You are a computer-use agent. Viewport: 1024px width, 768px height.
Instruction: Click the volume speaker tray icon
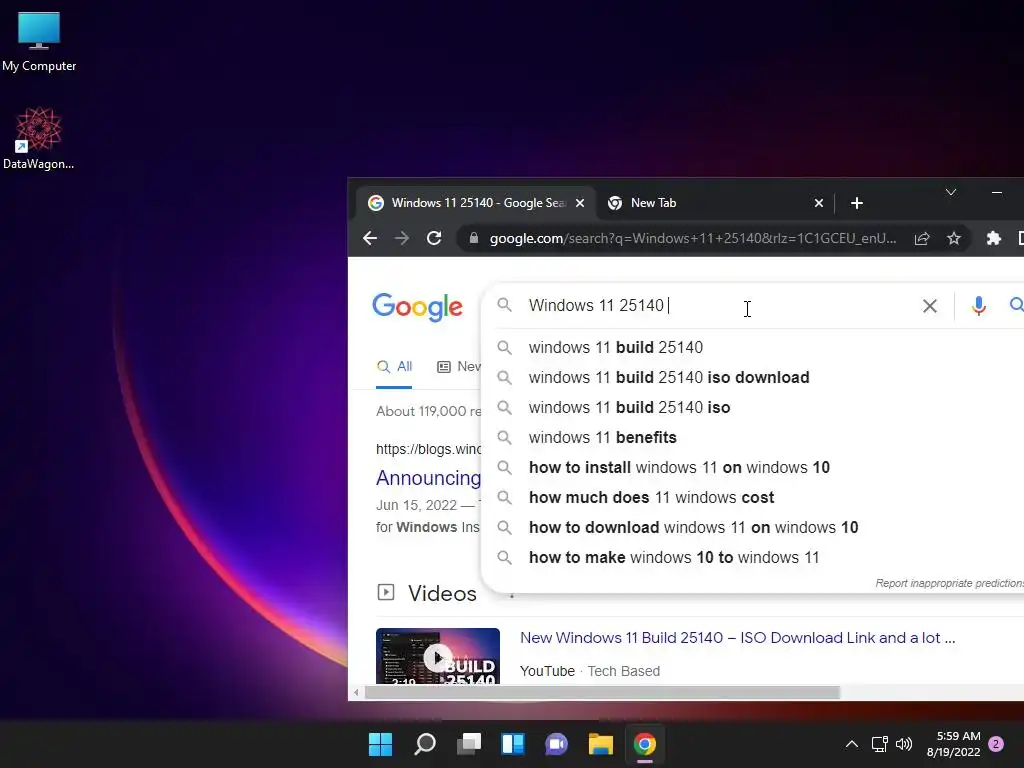point(904,744)
